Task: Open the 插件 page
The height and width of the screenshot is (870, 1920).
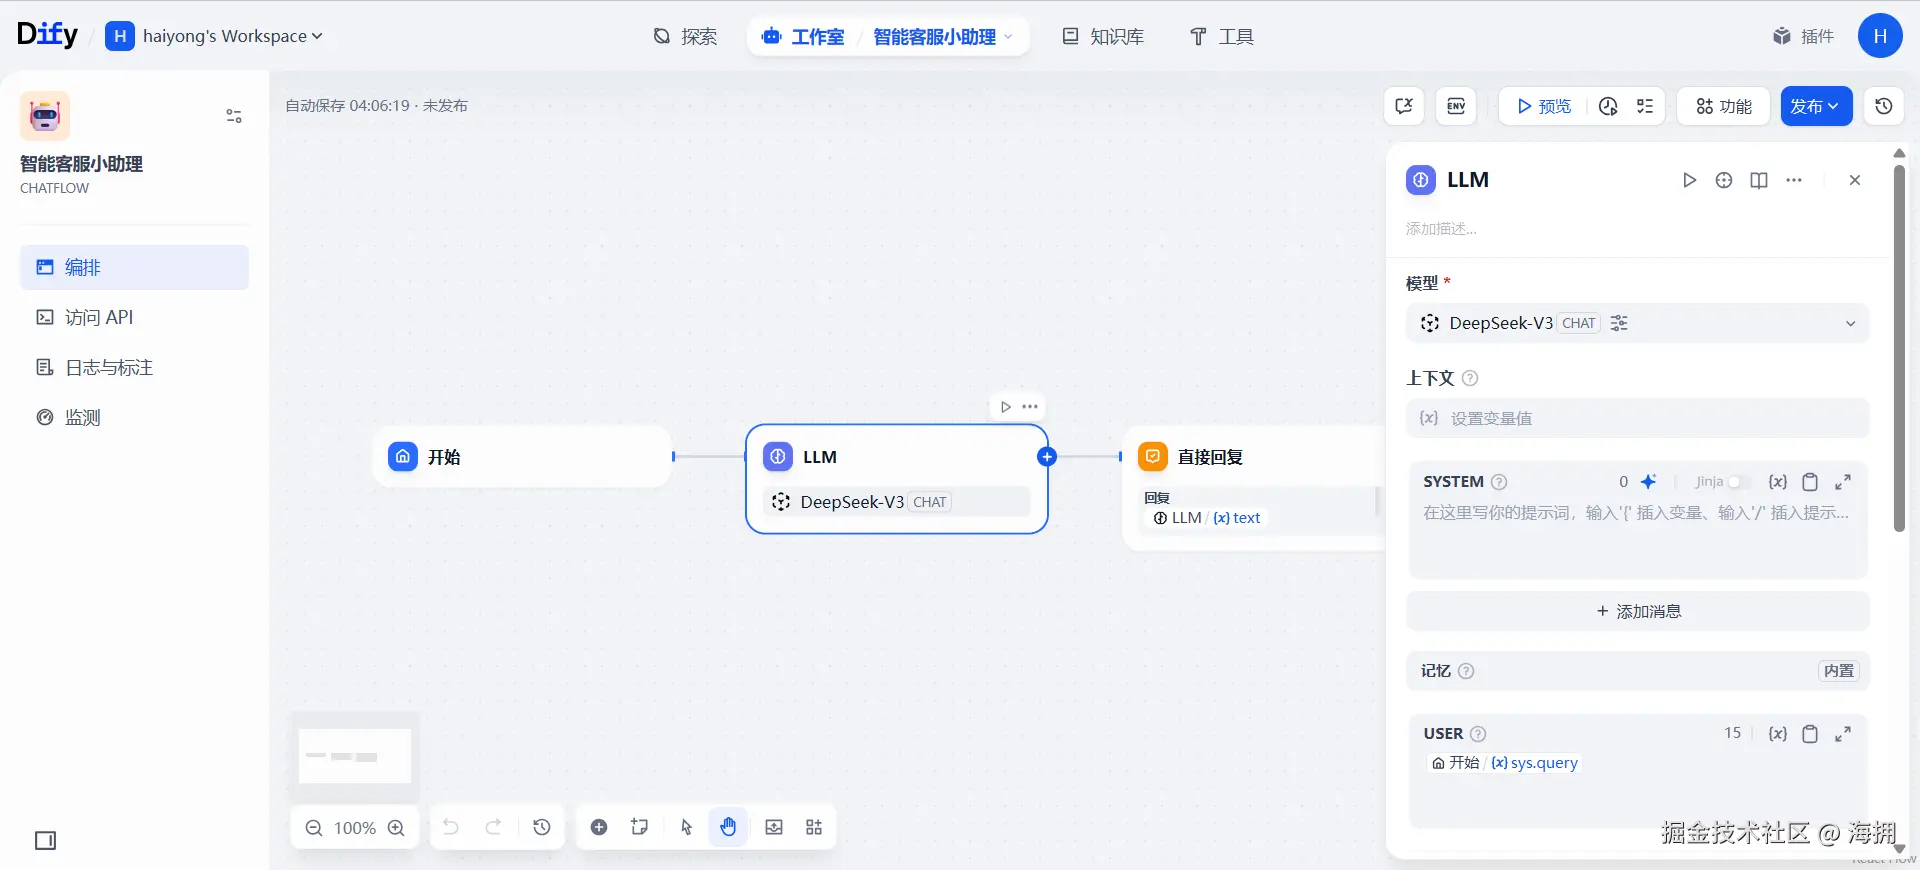Action: [1803, 37]
